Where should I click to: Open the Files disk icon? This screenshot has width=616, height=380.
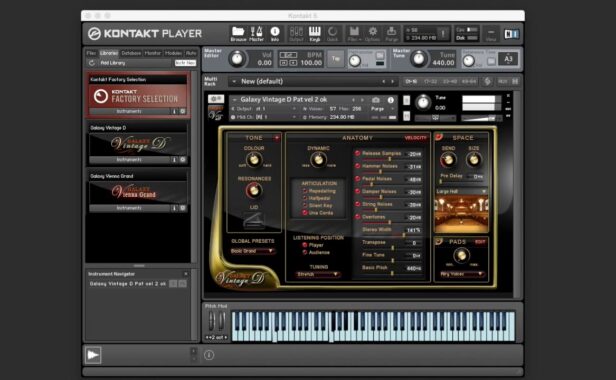pos(354,32)
